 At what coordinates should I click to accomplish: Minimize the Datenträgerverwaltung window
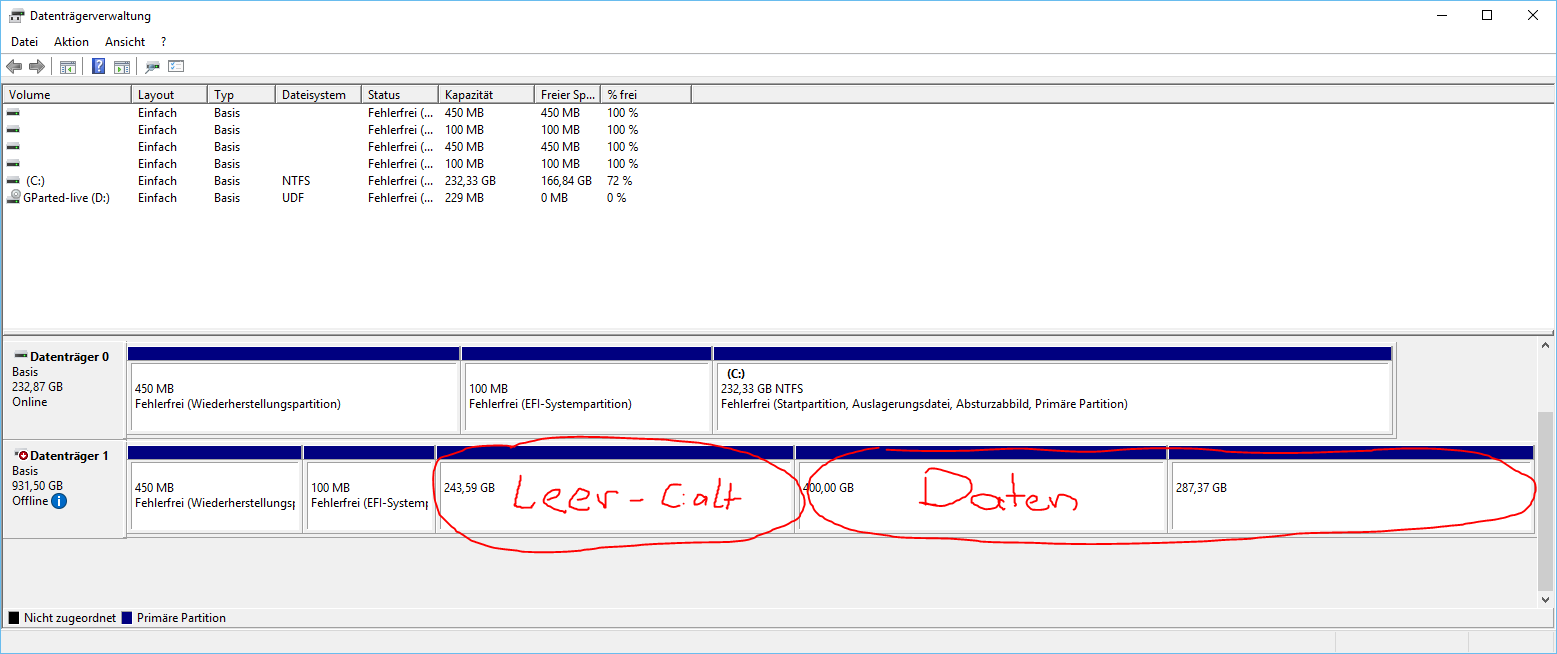(1441, 15)
